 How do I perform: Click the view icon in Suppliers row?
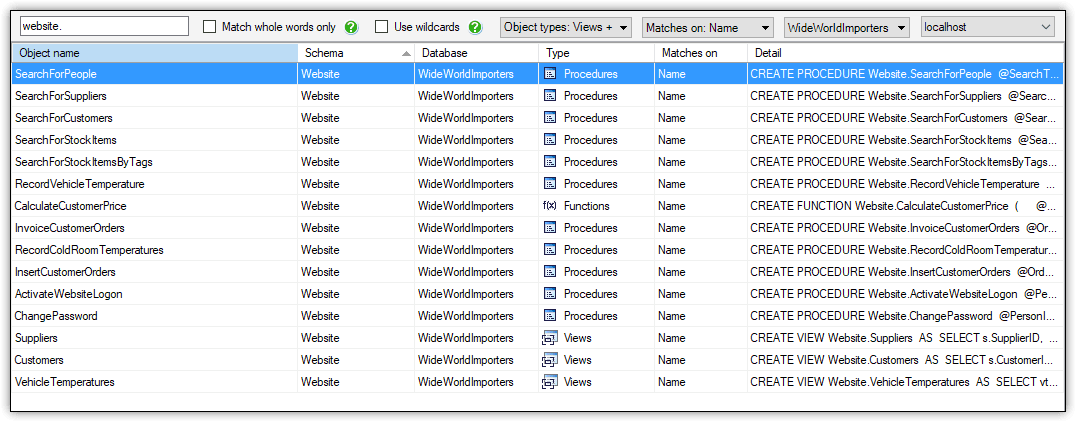(550, 338)
